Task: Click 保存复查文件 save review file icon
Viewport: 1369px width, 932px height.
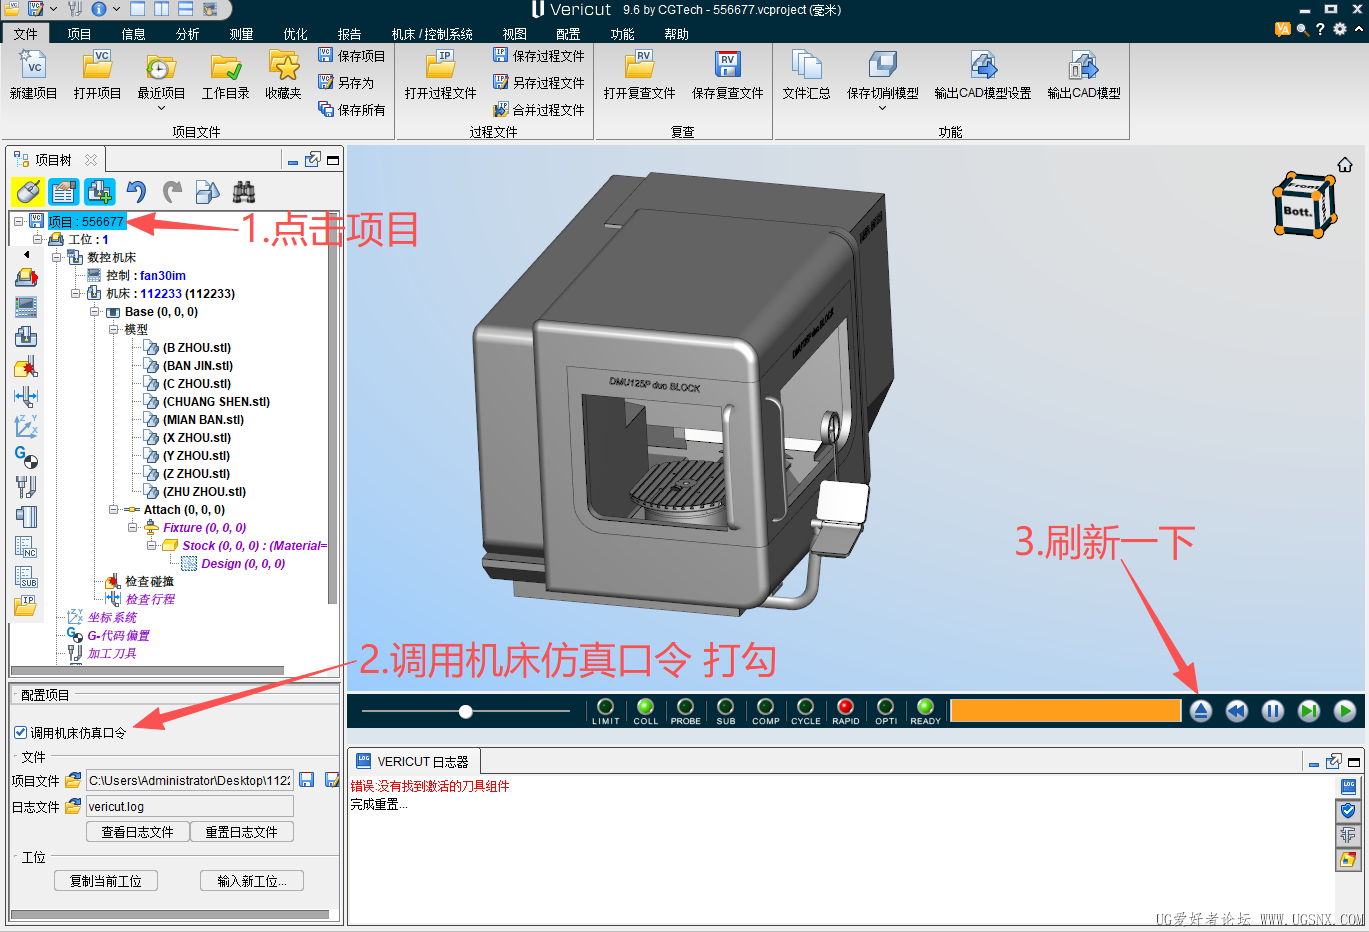Action: click(x=727, y=66)
